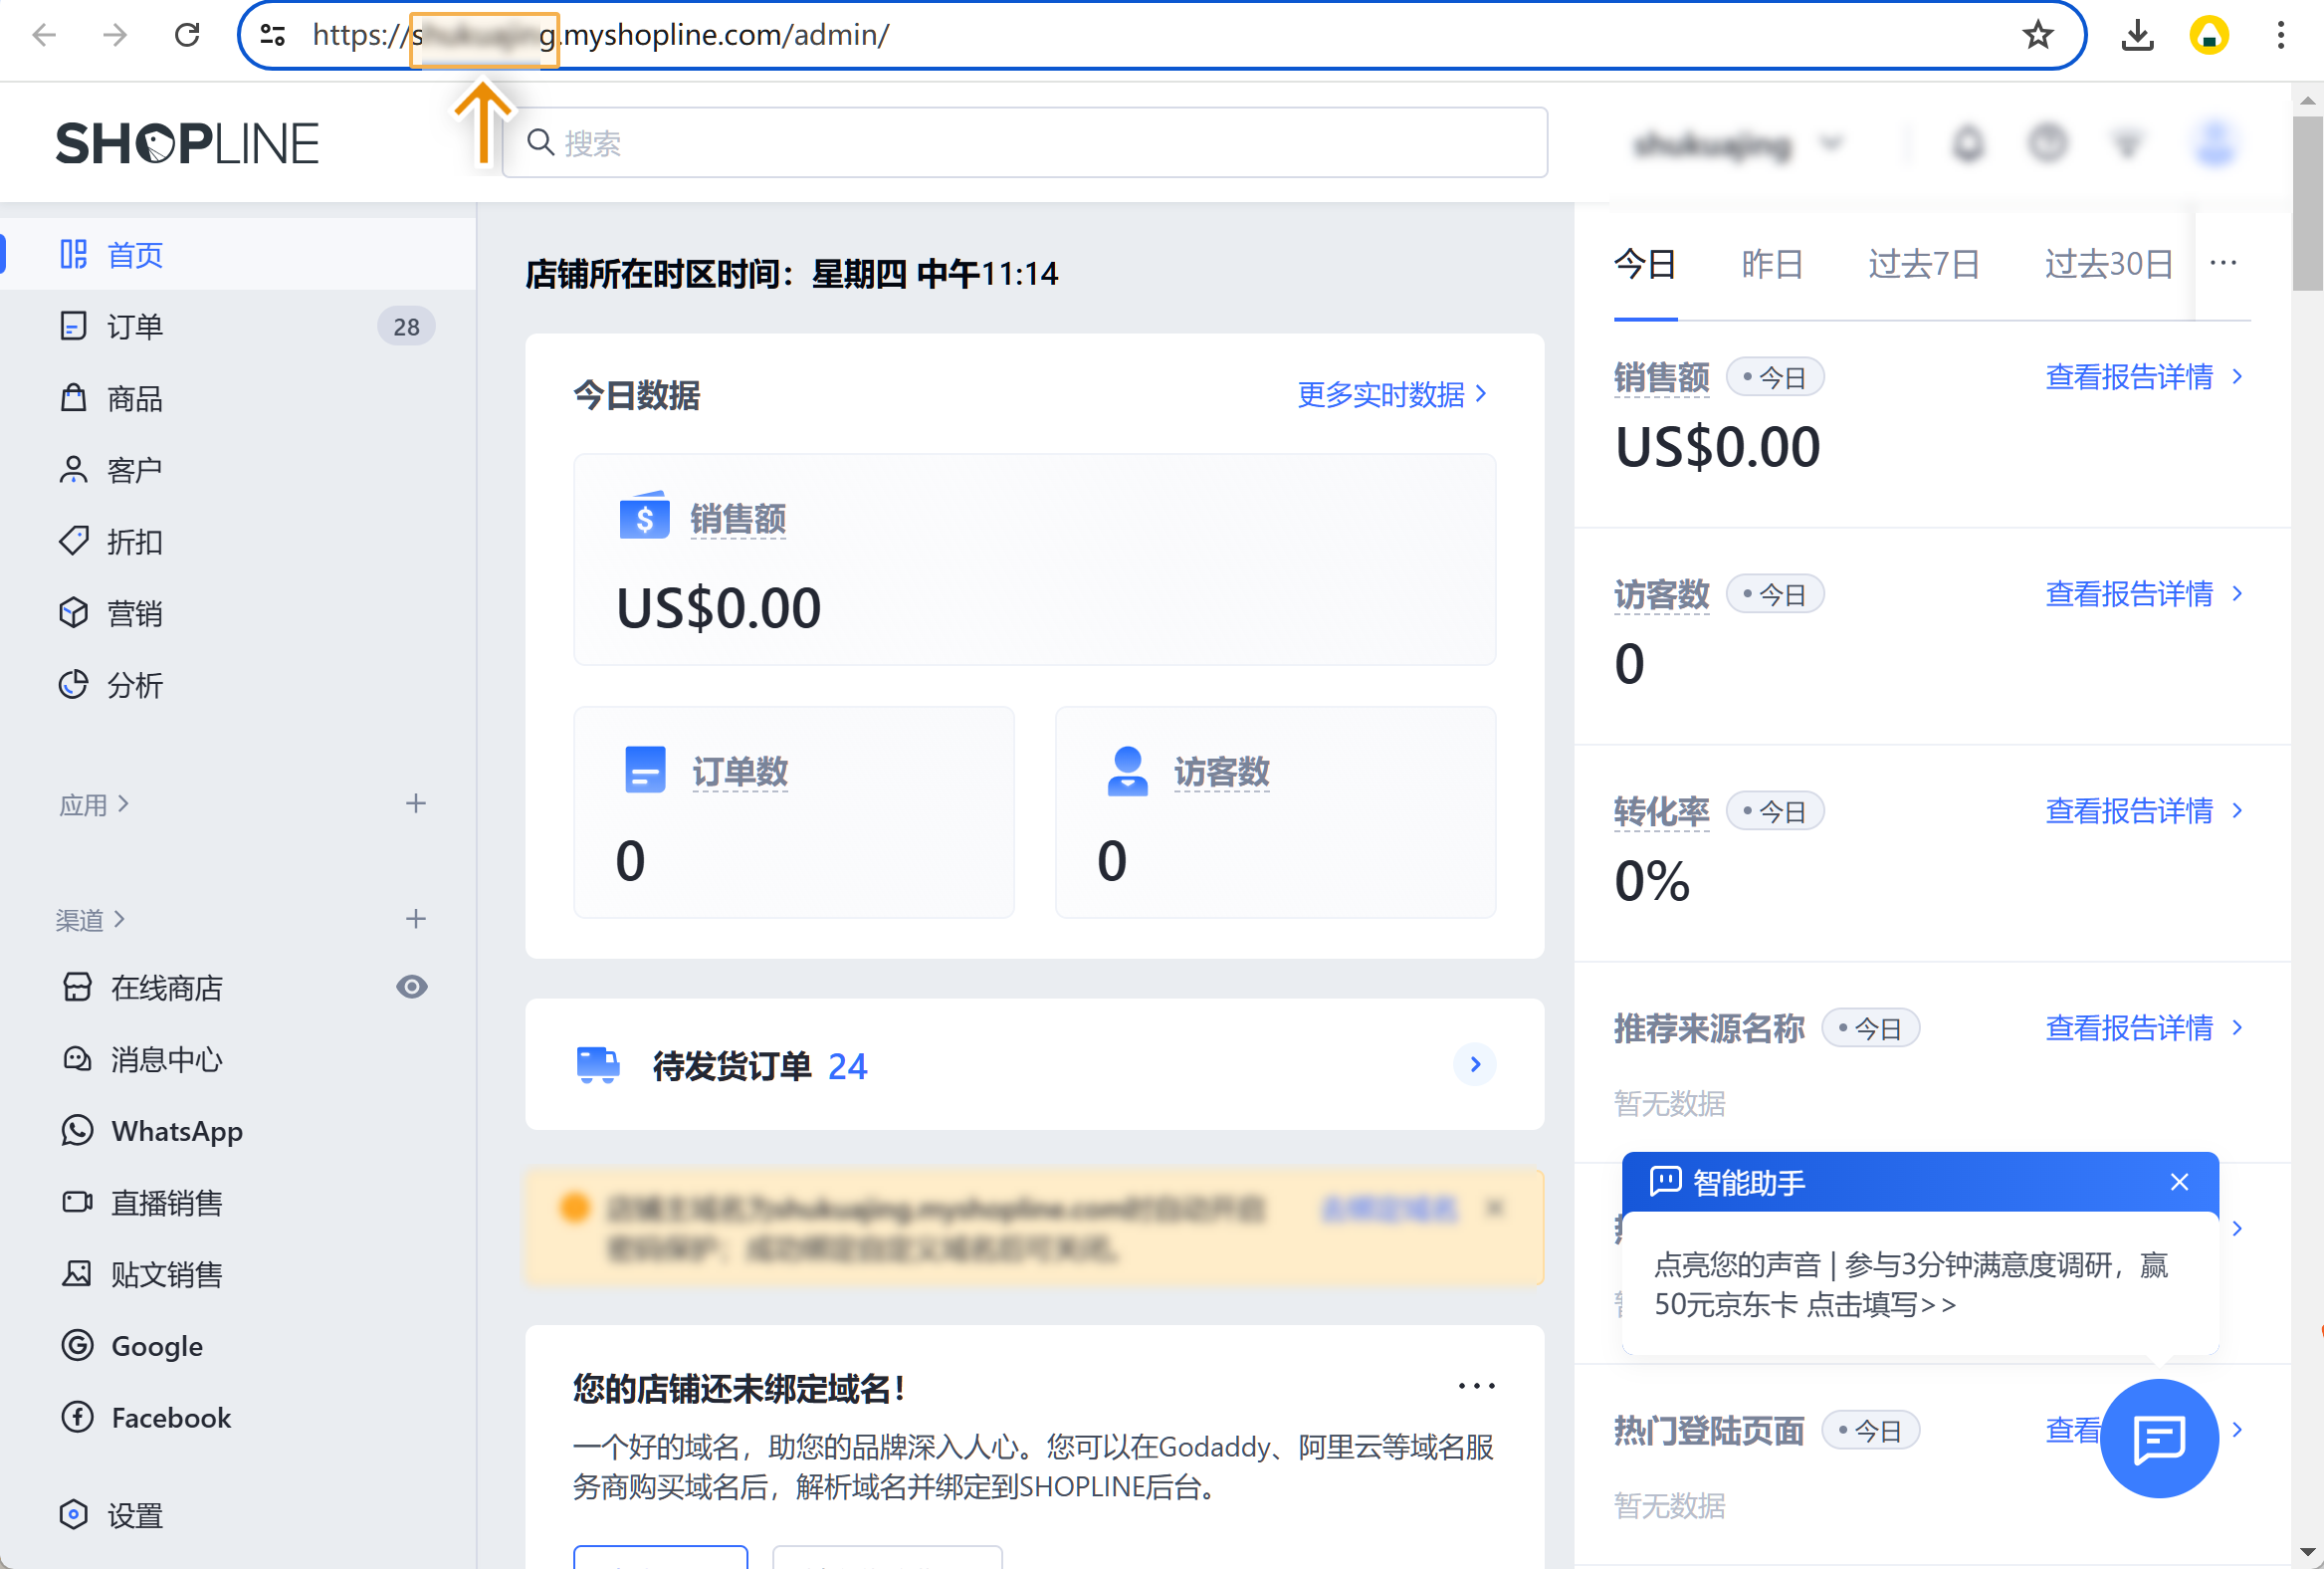Open settings (设置) in sidebar
Image resolution: width=2324 pixels, height=1569 pixels.
pyautogui.click(x=134, y=1515)
